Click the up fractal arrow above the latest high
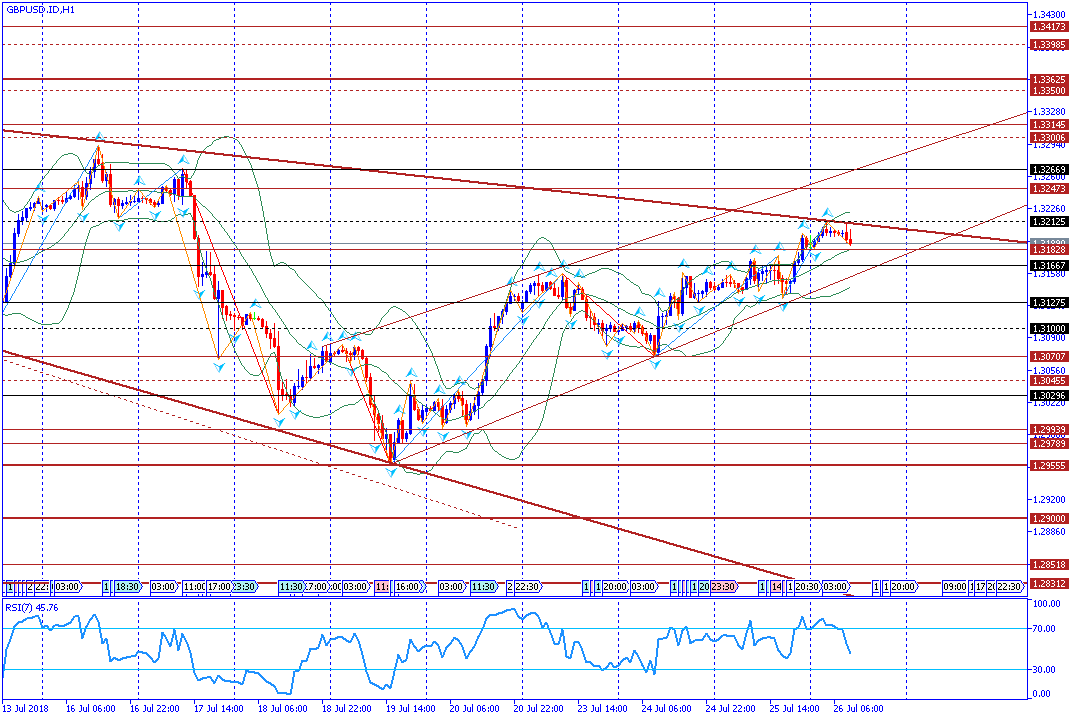This screenshot has width=1080, height=720. pos(827,213)
